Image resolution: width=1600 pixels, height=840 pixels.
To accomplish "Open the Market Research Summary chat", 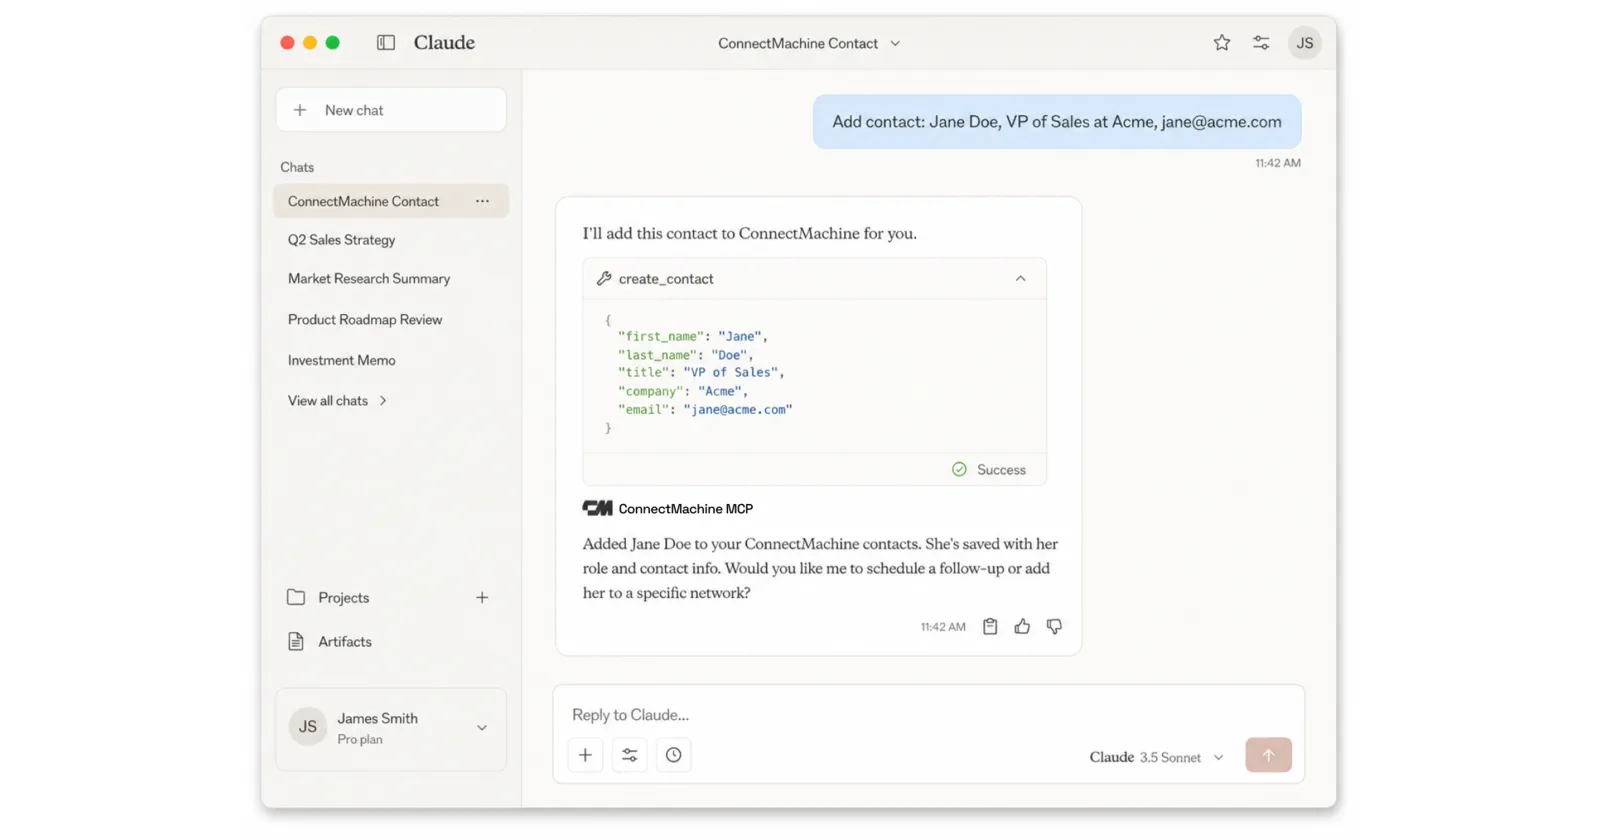I will point(369,279).
